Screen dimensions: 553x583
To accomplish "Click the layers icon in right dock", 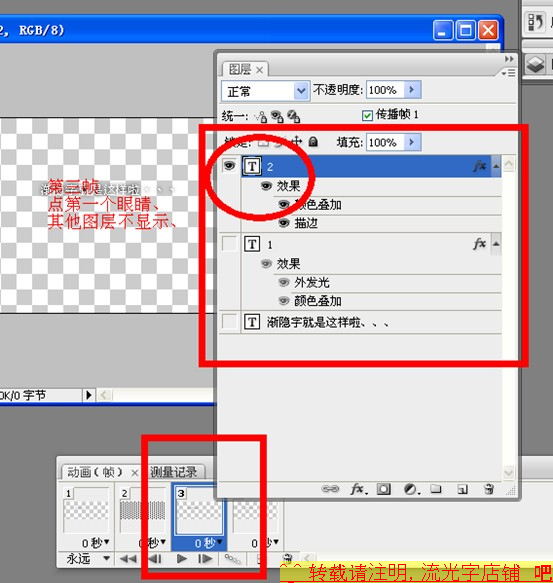I will [535, 64].
